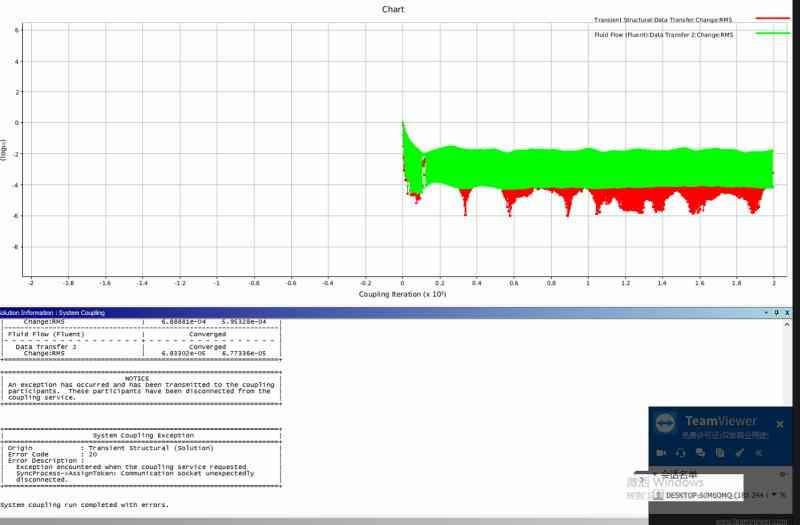Pin the Solution Information panel
Image resolution: width=800 pixels, height=525 pixels.
click(x=777, y=313)
